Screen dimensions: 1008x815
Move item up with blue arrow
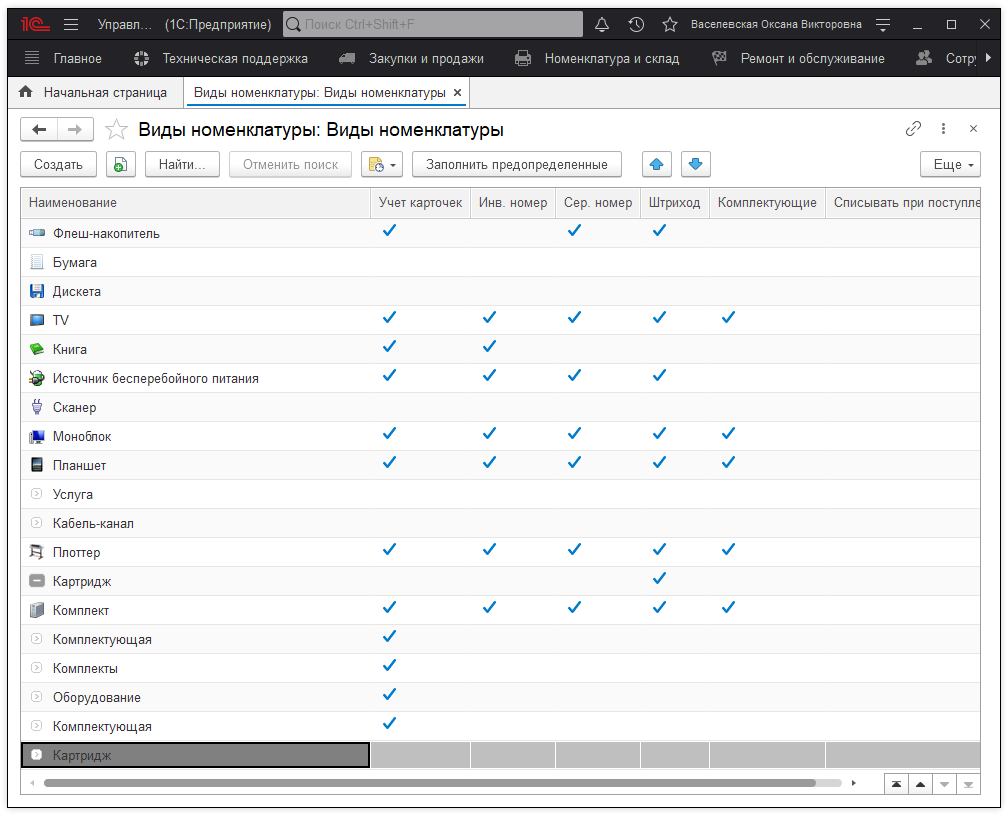(x=656, y=165)
